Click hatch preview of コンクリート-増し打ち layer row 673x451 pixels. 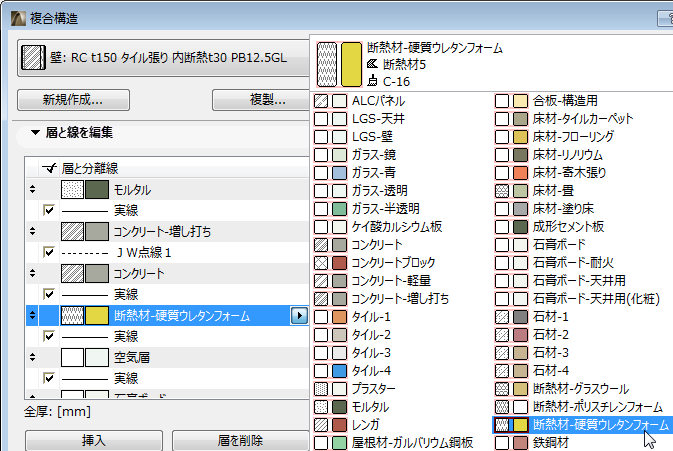click(x=72, y=232)
